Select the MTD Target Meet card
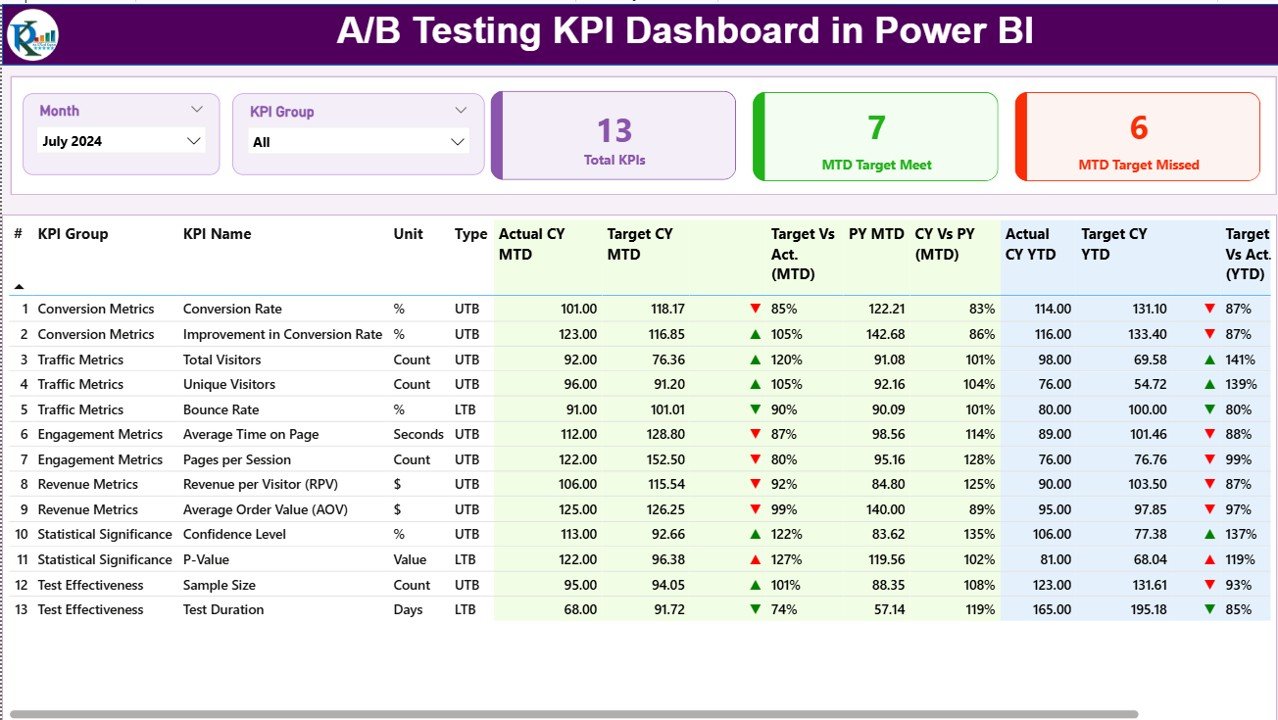 (875, 135)
